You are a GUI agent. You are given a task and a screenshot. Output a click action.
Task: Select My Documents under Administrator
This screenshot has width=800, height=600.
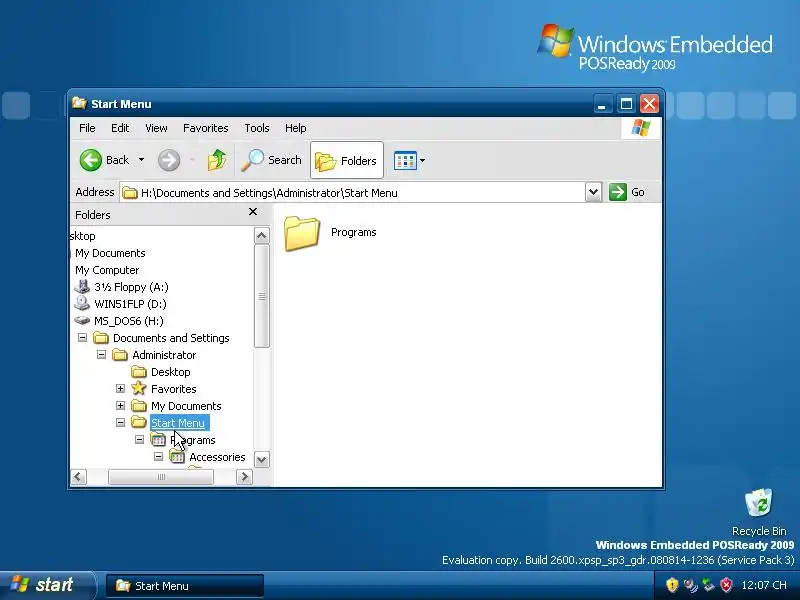(x=186, y=406)
